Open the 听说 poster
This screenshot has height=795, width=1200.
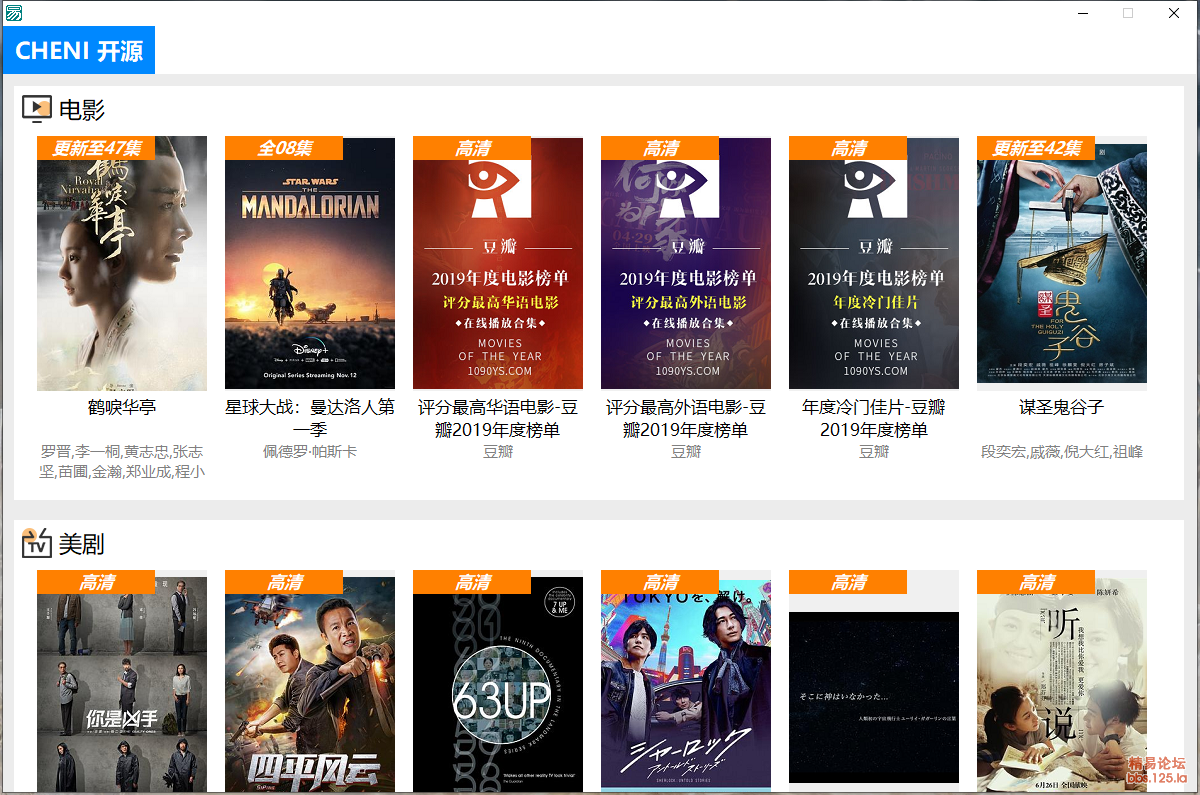pyautogui.click(x=1062, y=682)
